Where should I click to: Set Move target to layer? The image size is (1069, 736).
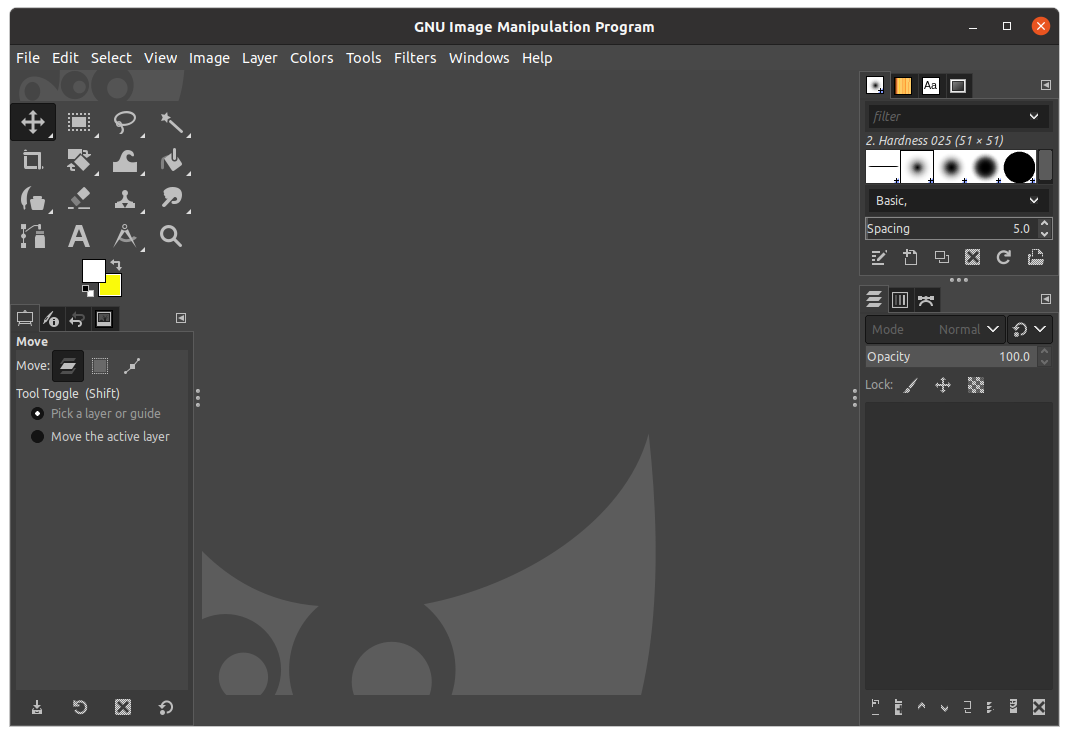[68, 366]
